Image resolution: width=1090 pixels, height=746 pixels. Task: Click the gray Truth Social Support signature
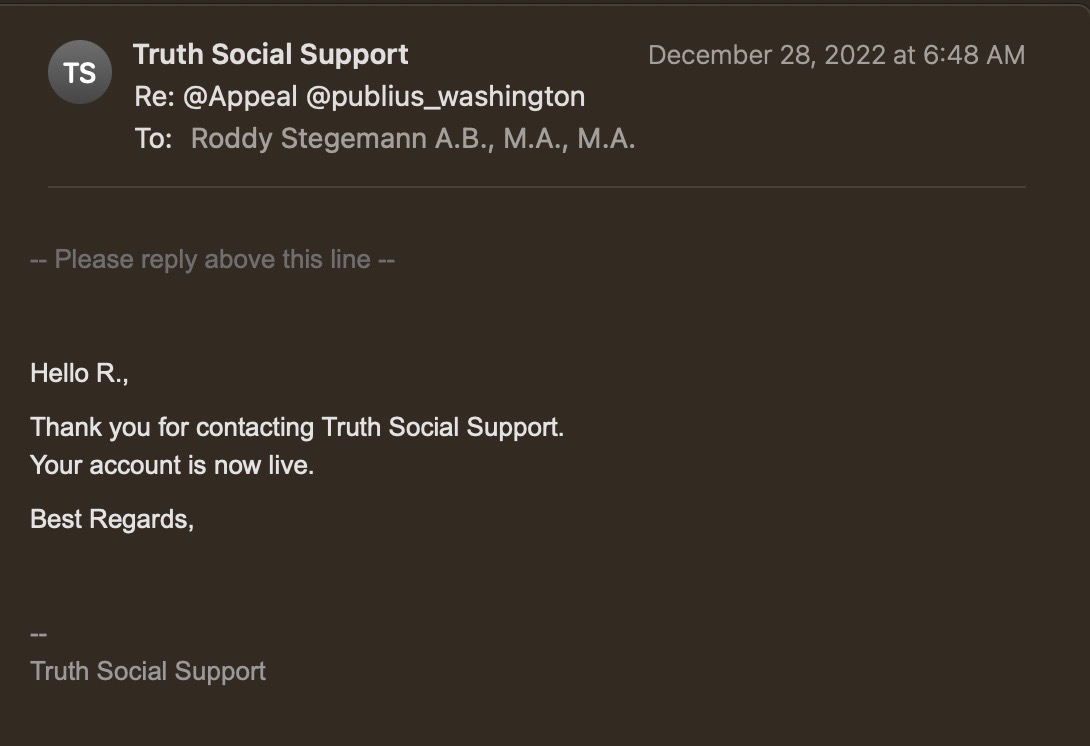(x=148, y=671)
